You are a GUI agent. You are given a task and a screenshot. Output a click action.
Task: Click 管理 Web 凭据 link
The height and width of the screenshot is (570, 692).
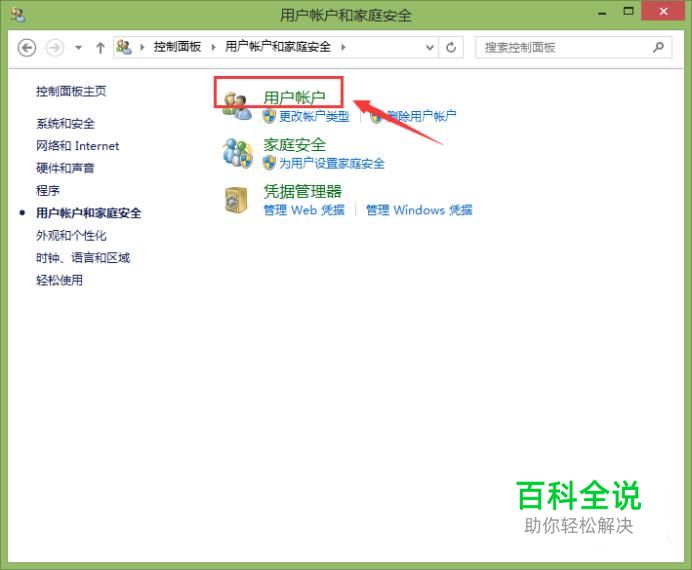coord(304,210)
